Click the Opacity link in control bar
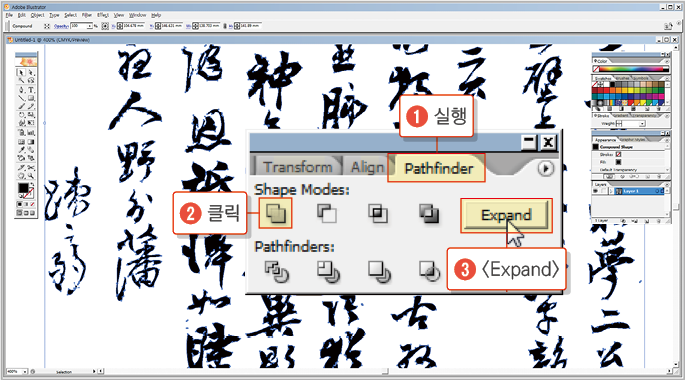The image size is (685, 380). (x=61, y=26)
